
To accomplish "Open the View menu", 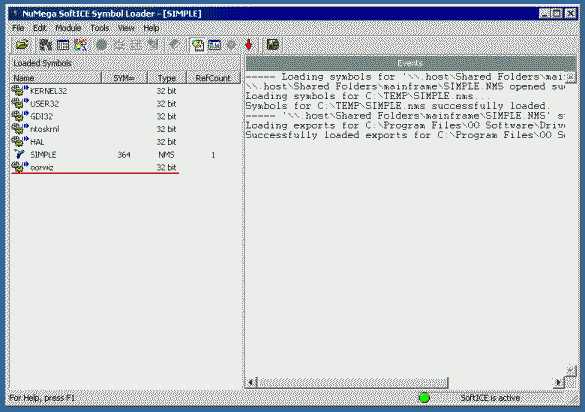I will point(126,28).
